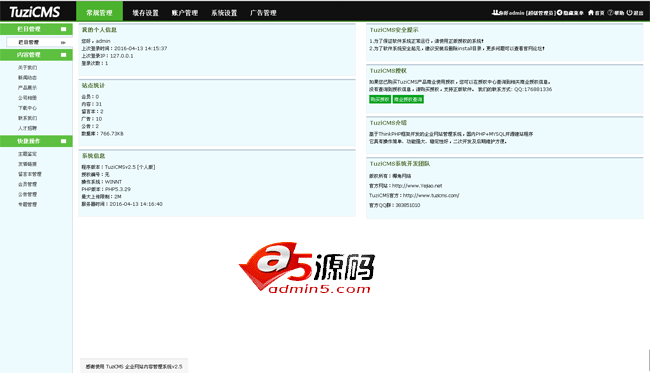
Task: Open 新闻动态 in the sidebar
Action: [27, 78]
